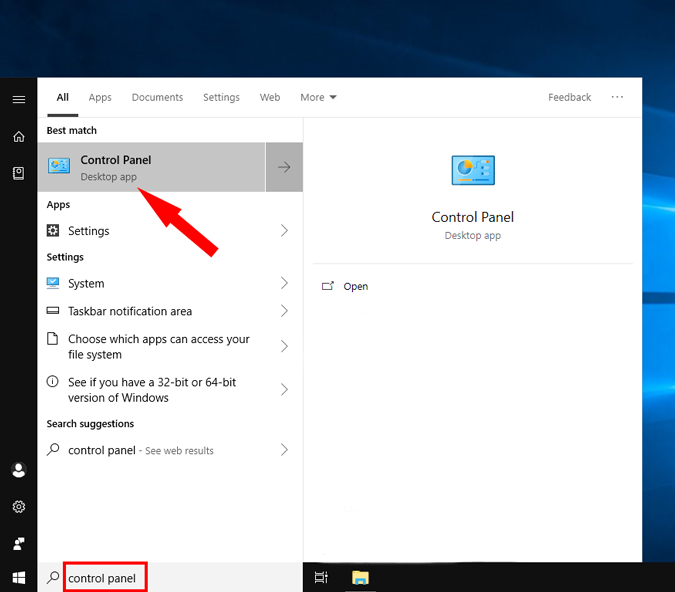Click the feedback person icon in sidebar

coord(19,543)
